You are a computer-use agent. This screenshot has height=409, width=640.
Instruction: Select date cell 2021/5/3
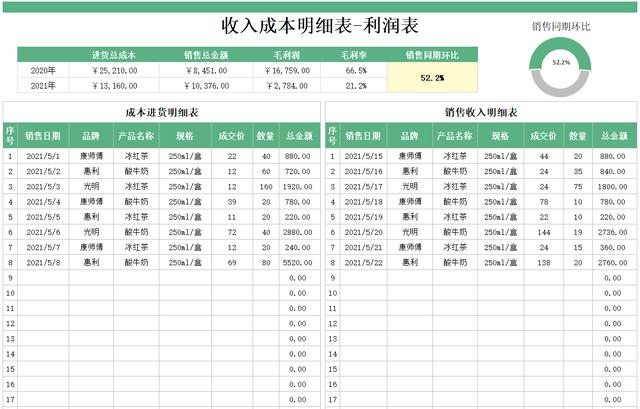(43, 187)
